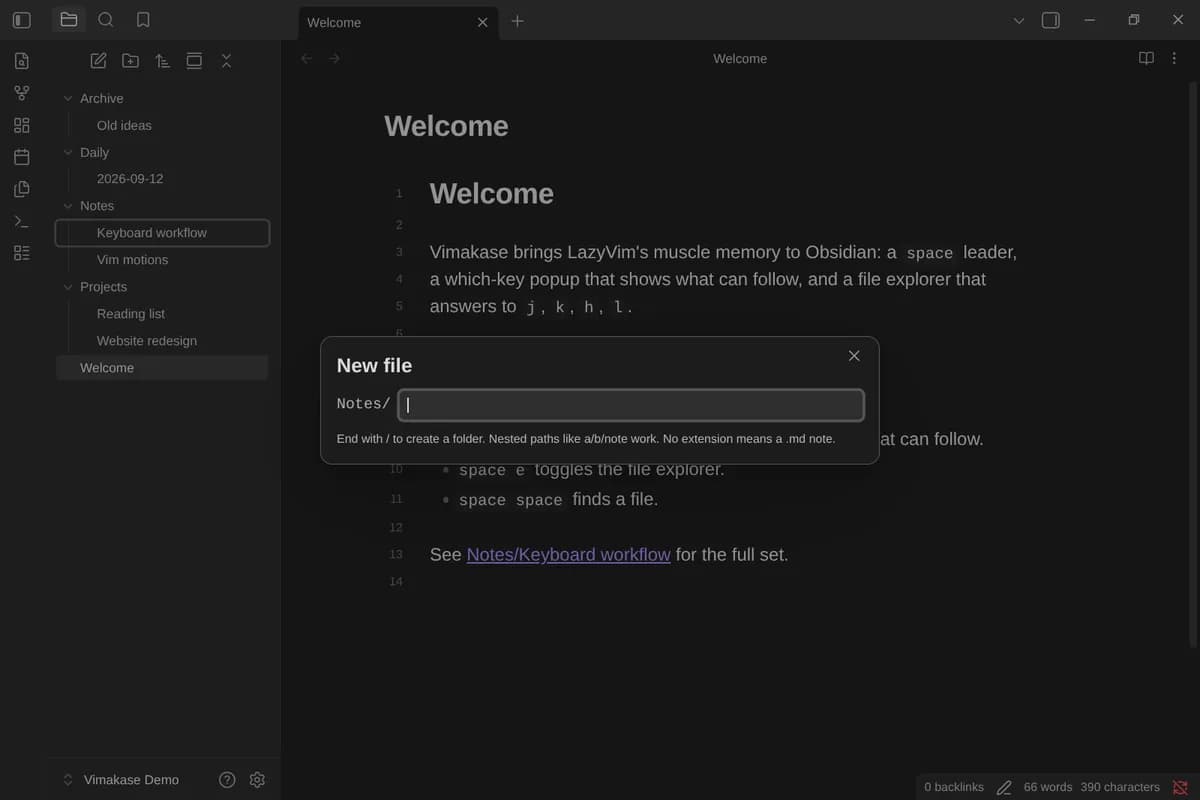Click the 0 backlinks status item

click(x=954, y=787)
